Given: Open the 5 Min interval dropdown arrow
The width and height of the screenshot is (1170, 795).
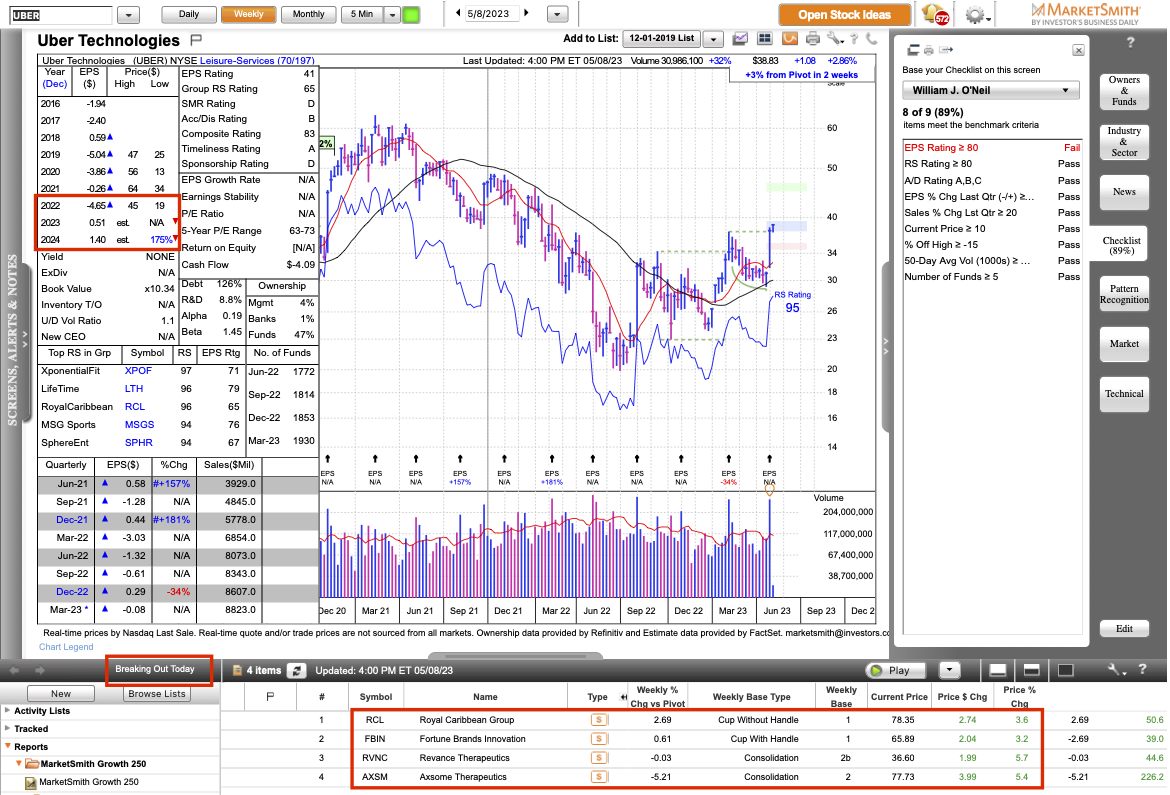Looking at the screenshot, I should tap(392, 14).
